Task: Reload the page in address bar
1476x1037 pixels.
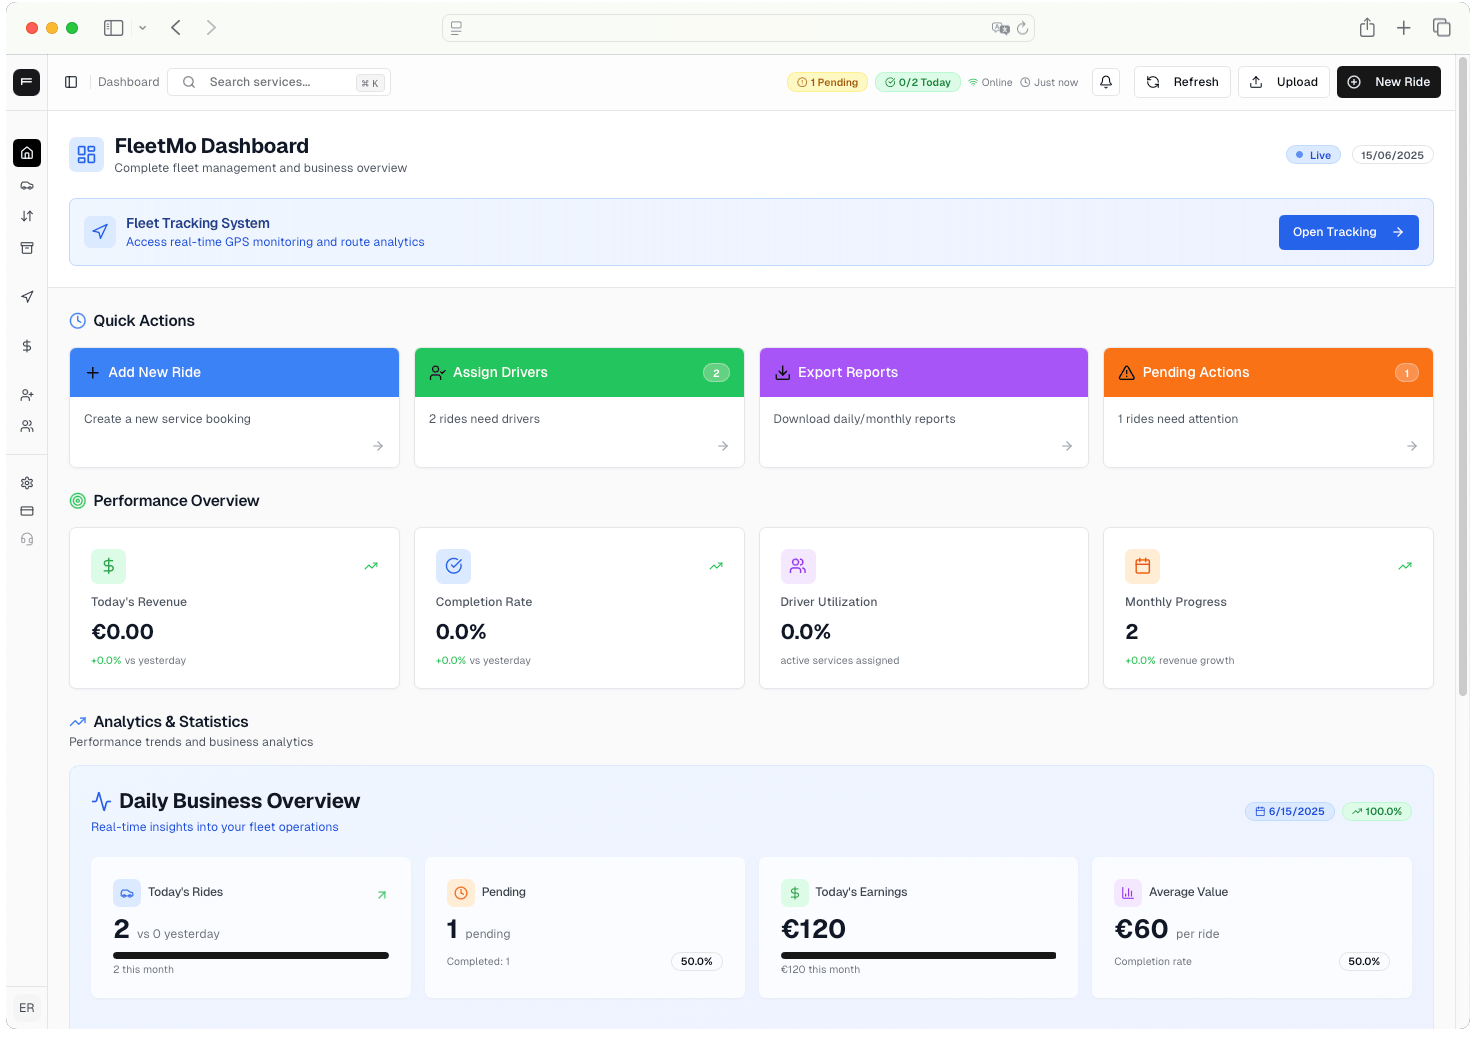Action: tap(1022, 28)
